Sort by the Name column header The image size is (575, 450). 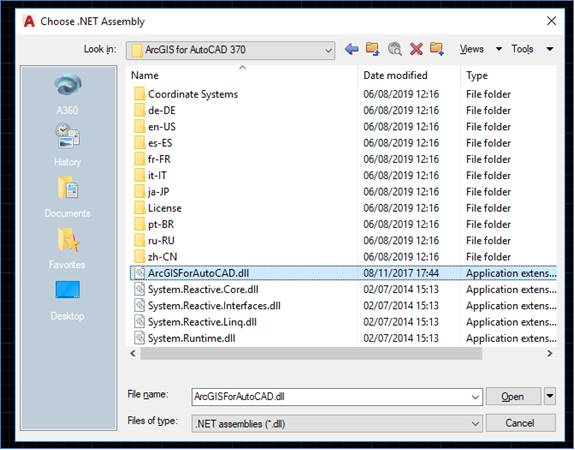pyautogui.click(x=145, y=76)
